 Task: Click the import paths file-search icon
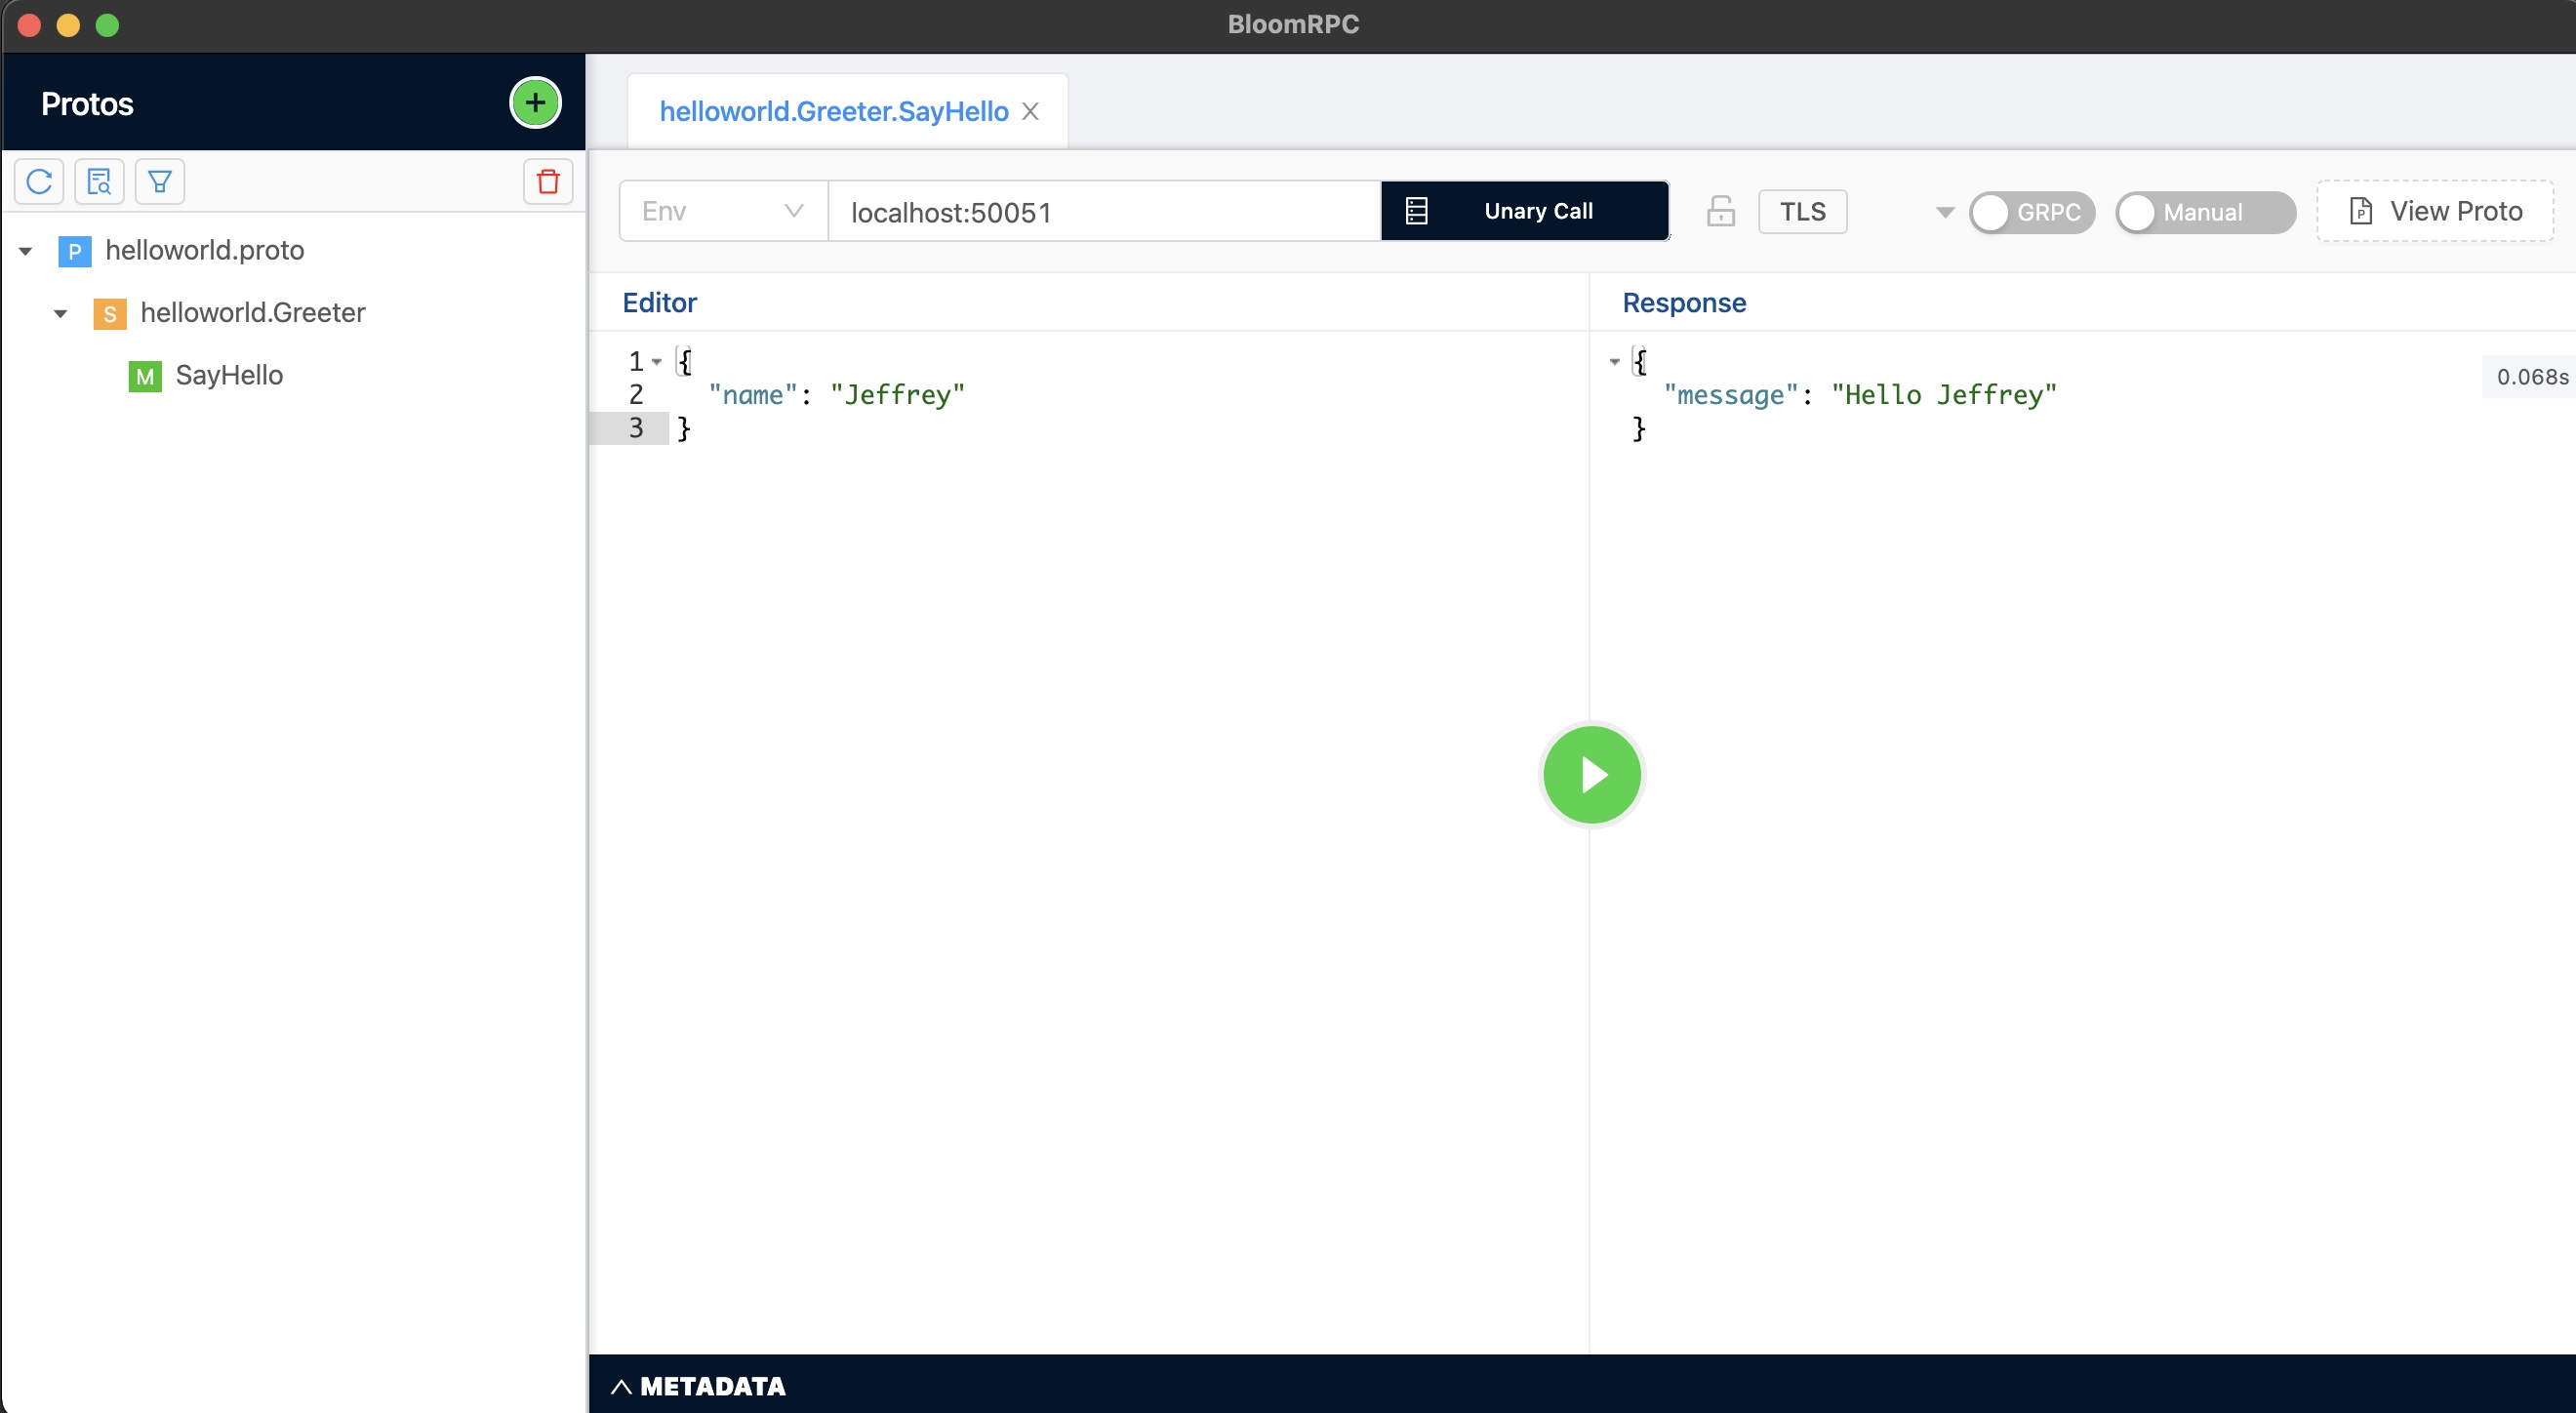pos(99,182)
